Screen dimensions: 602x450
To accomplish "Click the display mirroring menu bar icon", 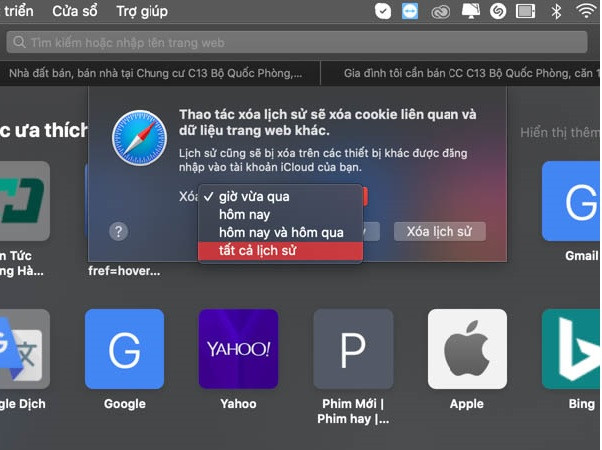I will [470, 11].
